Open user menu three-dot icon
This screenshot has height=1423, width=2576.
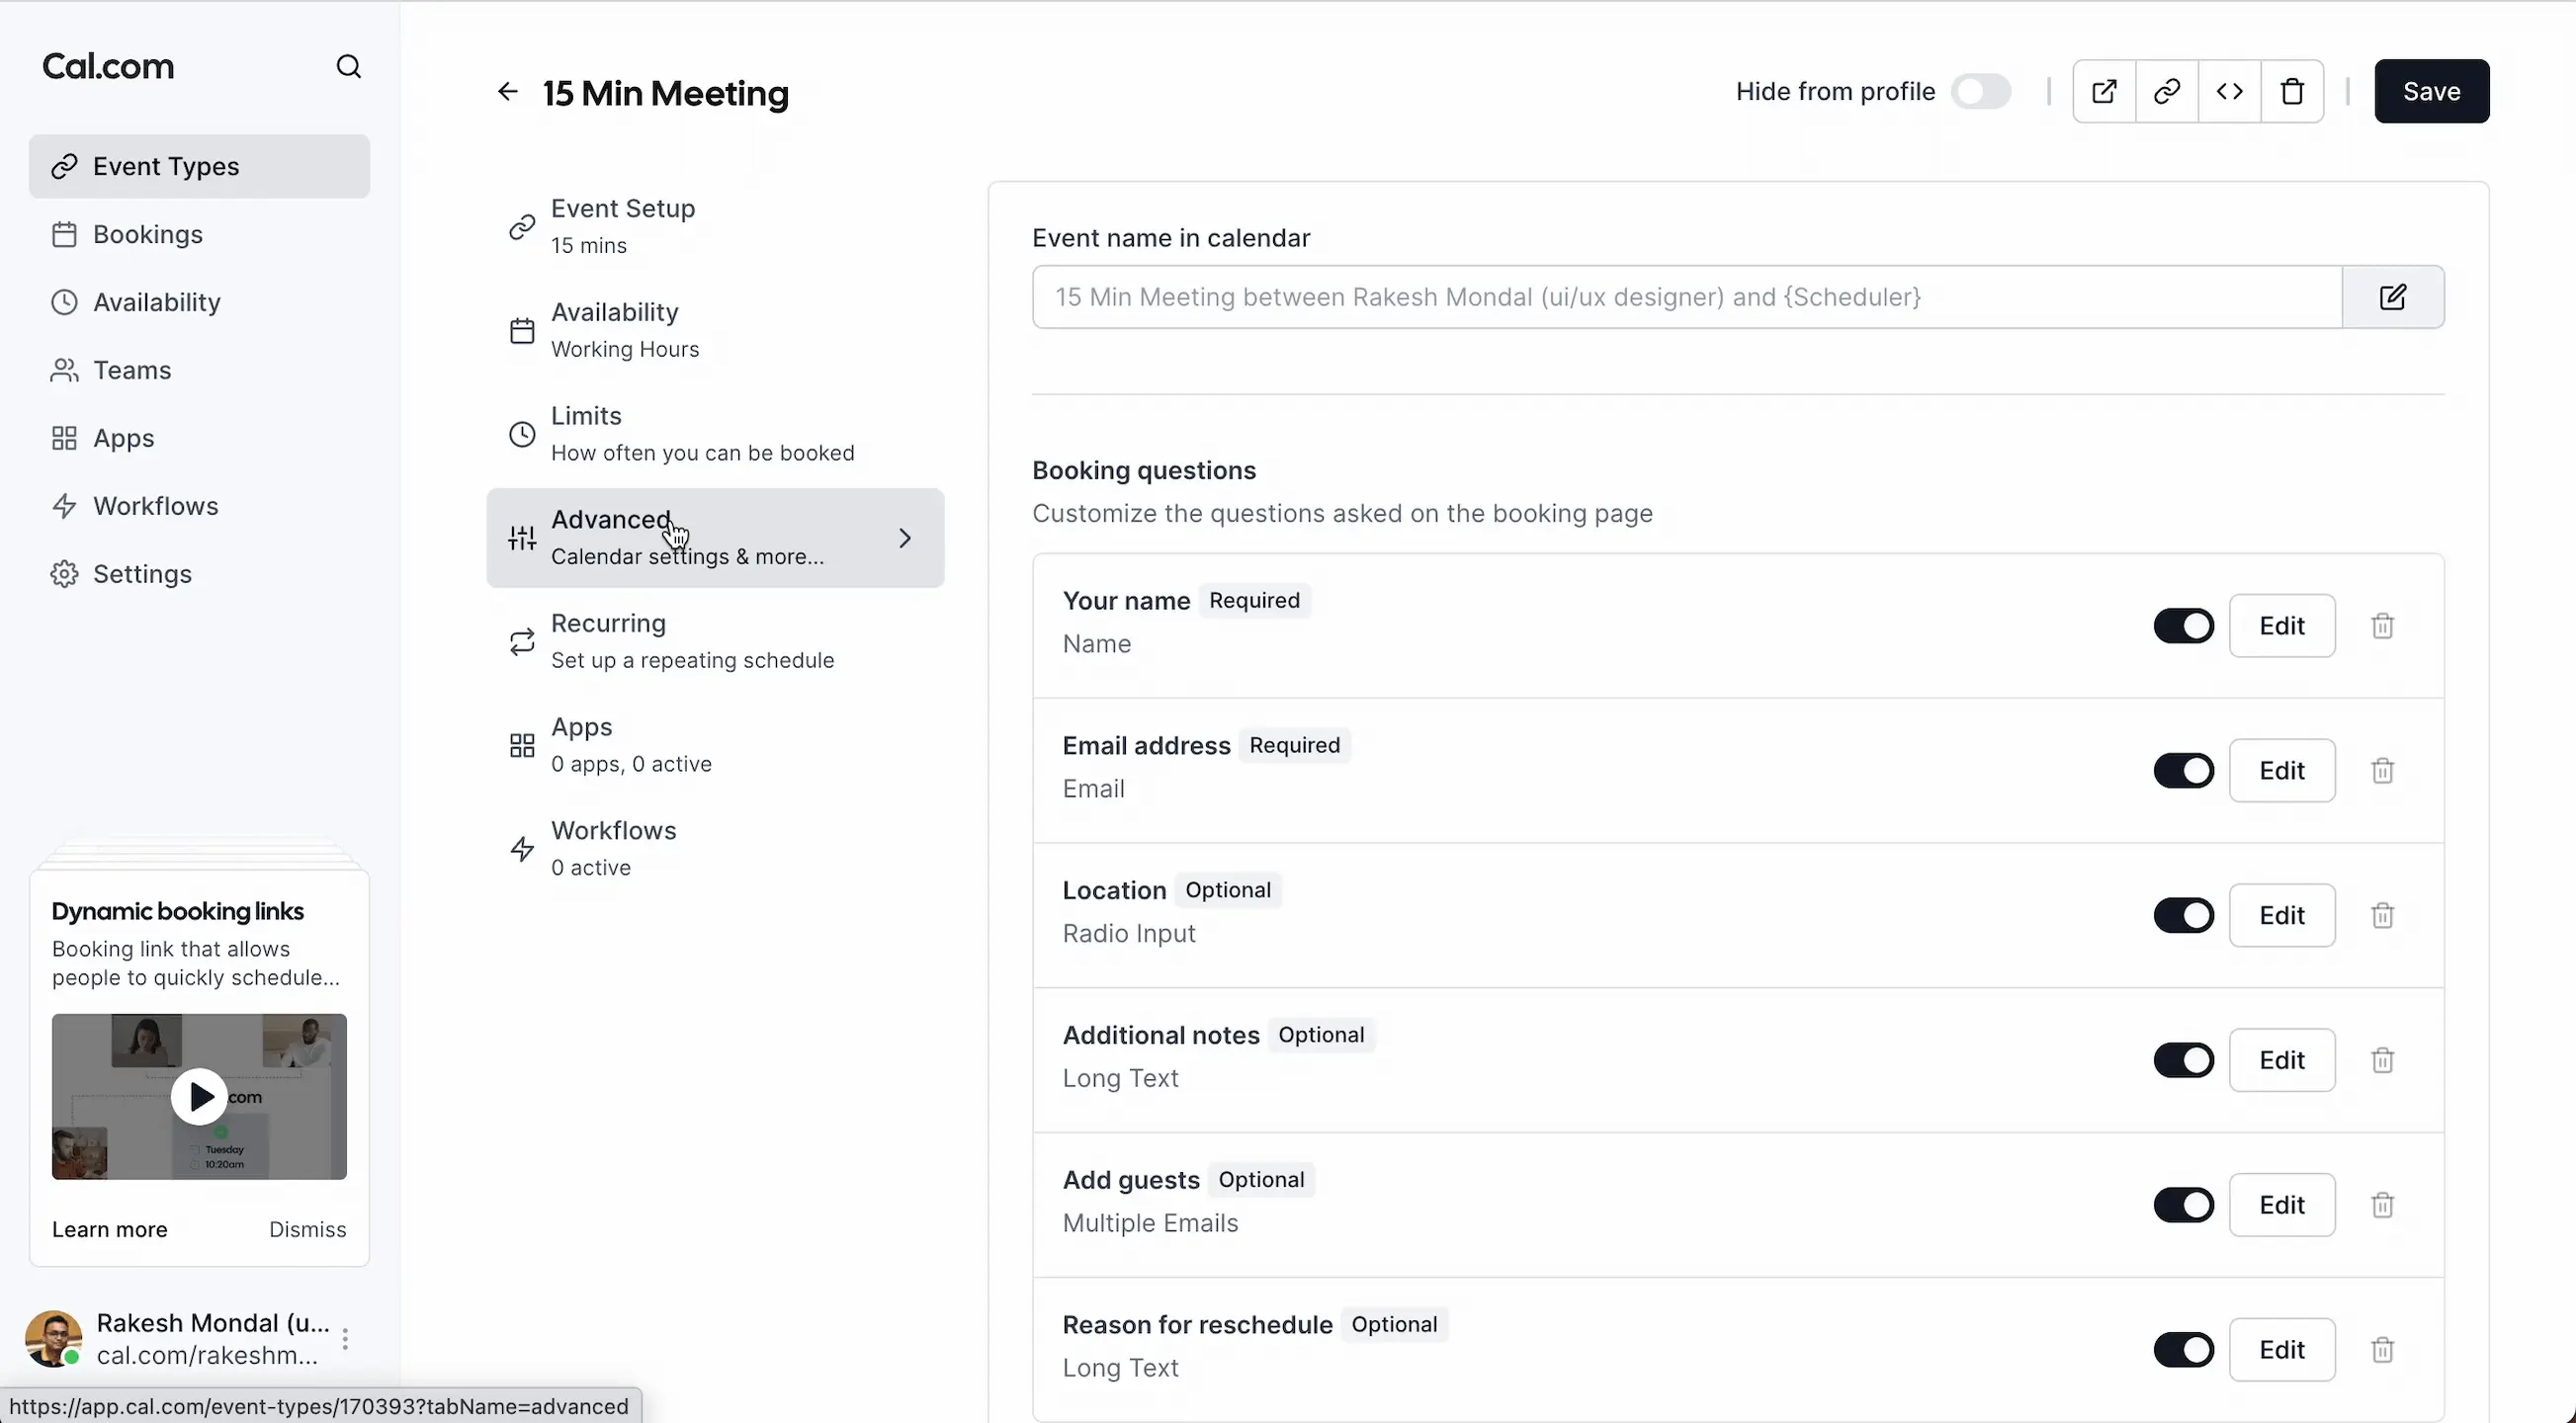click(x=345, y=1339)
